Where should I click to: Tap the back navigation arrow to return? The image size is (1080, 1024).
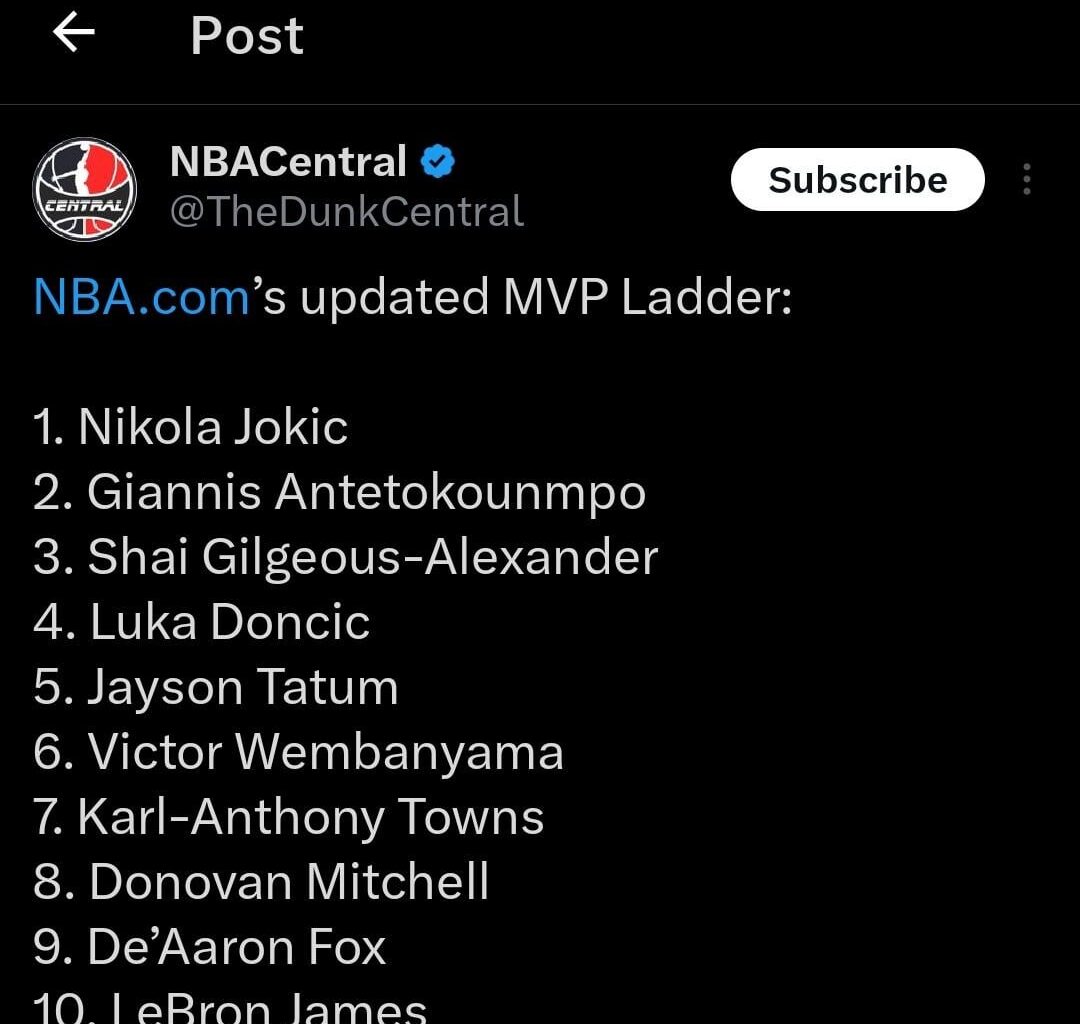point(70,35)
